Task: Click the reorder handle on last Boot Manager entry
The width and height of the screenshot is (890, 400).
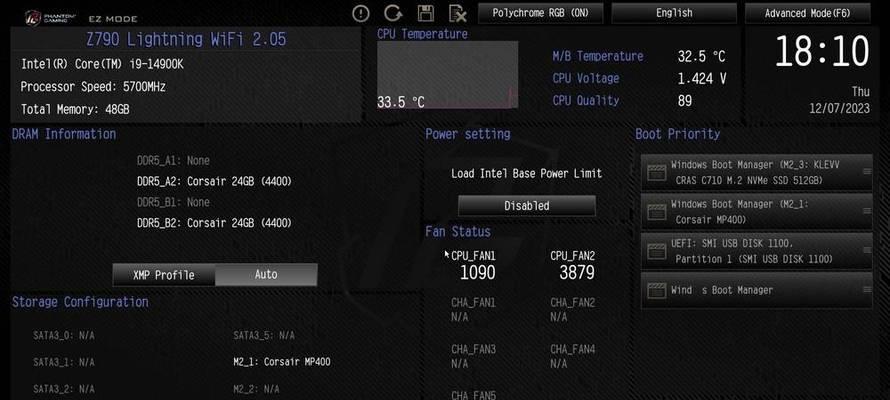Action: tap(867, 289)
